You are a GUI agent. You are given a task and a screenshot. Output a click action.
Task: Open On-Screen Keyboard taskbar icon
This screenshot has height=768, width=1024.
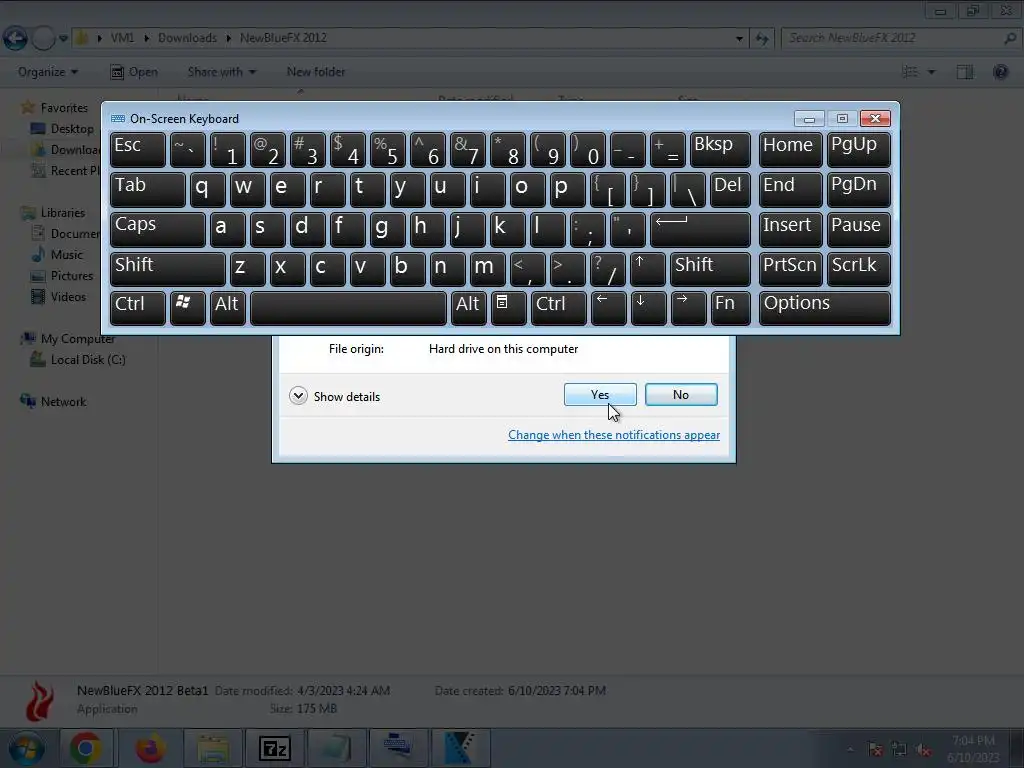(397, 748)
